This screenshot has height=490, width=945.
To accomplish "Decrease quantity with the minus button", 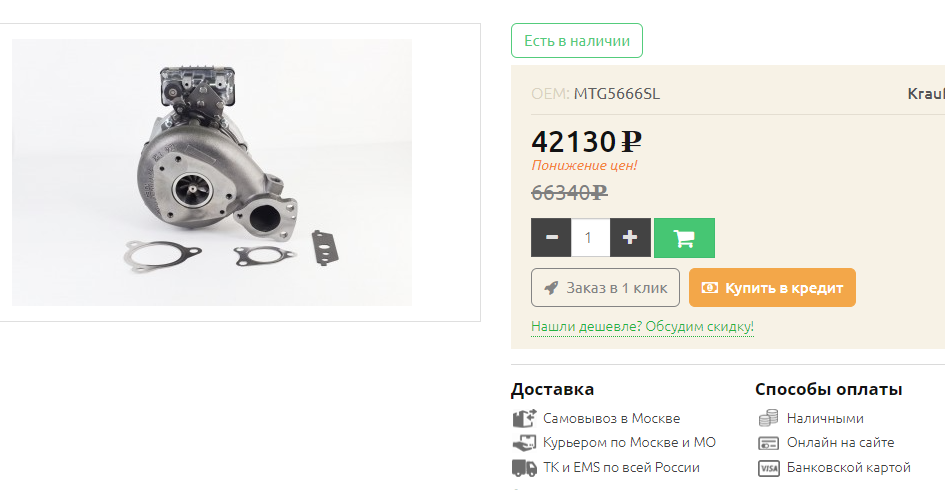I will (551, 237).
